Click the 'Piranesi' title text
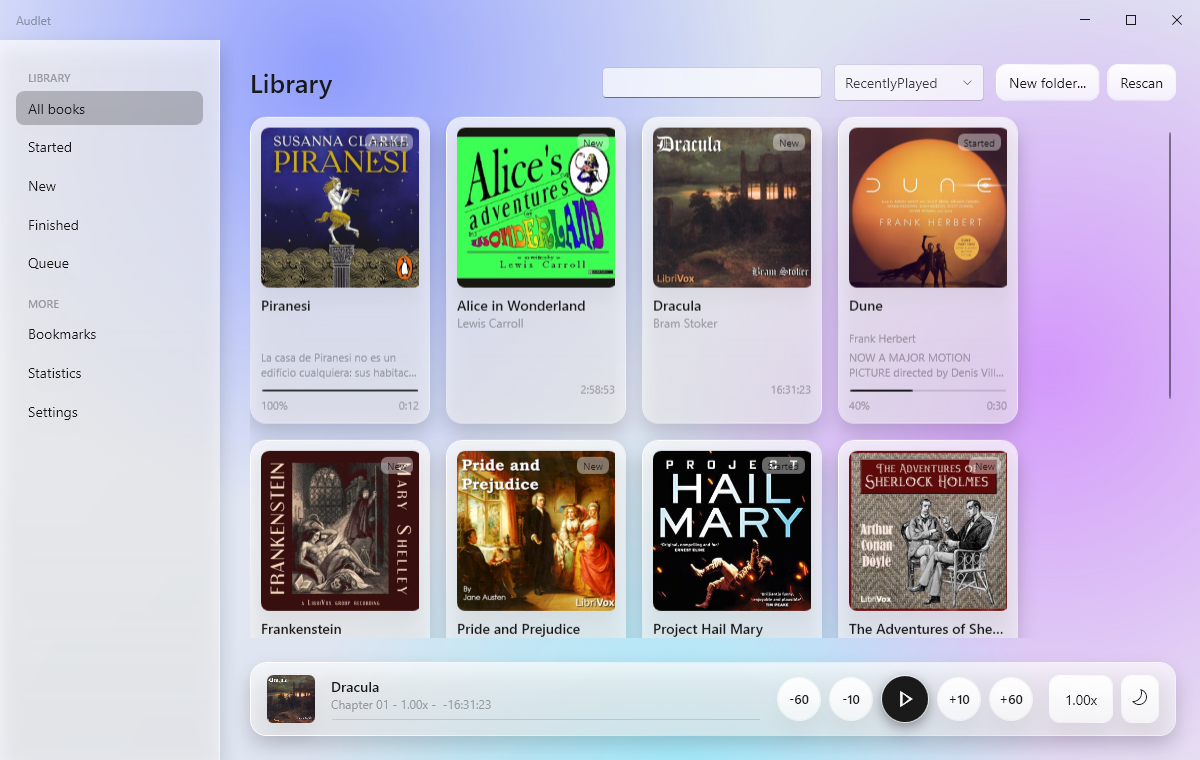The width and height of the screenshot is (1200, 760). pyautogui.click(x=286, y=306)
